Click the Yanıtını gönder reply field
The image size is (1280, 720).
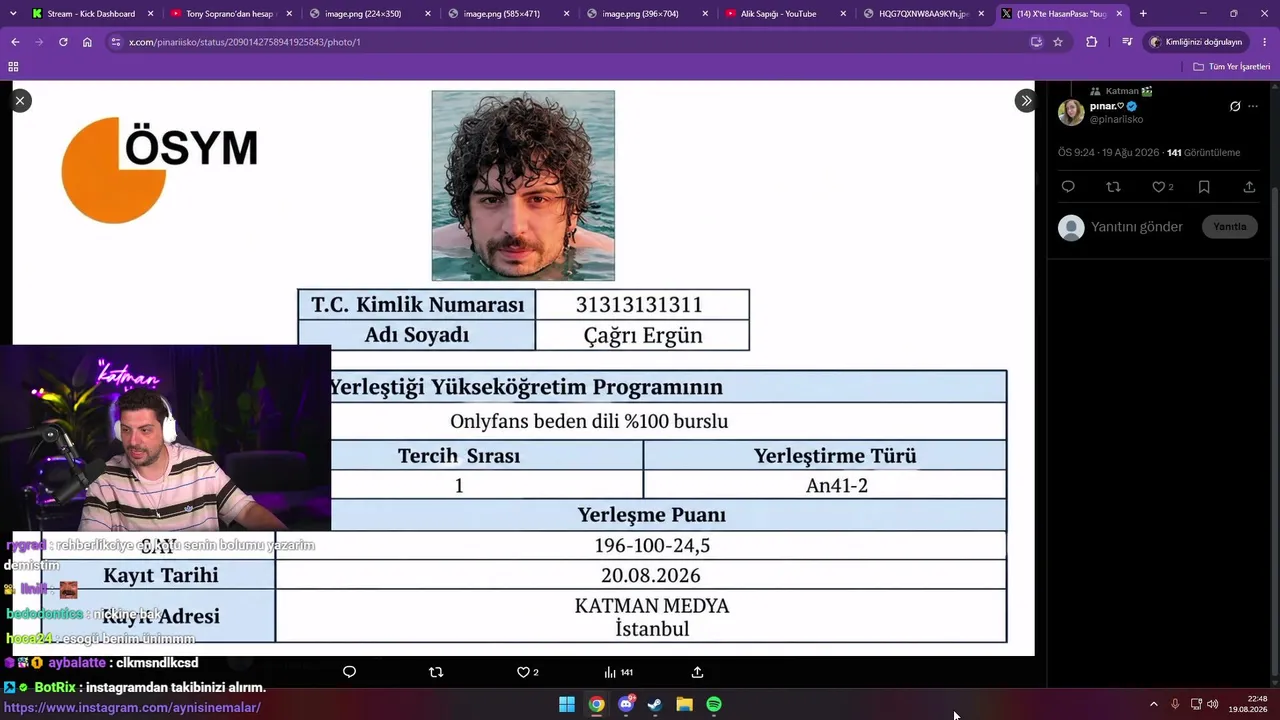coord(1137,227)
